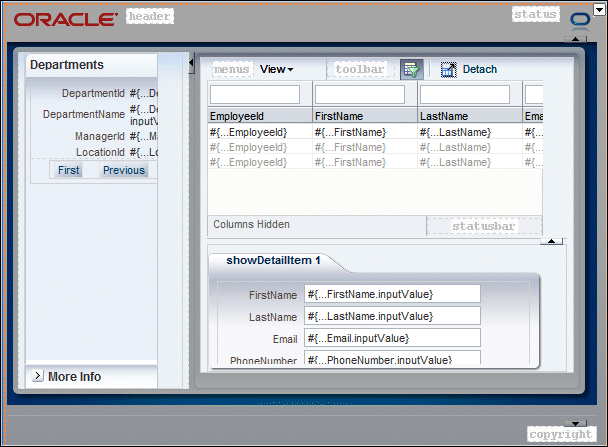Select the first-row #{...LastName} cell
Image resolution: width=608 pixels, height=447 pixels.
tap(470, 132)
